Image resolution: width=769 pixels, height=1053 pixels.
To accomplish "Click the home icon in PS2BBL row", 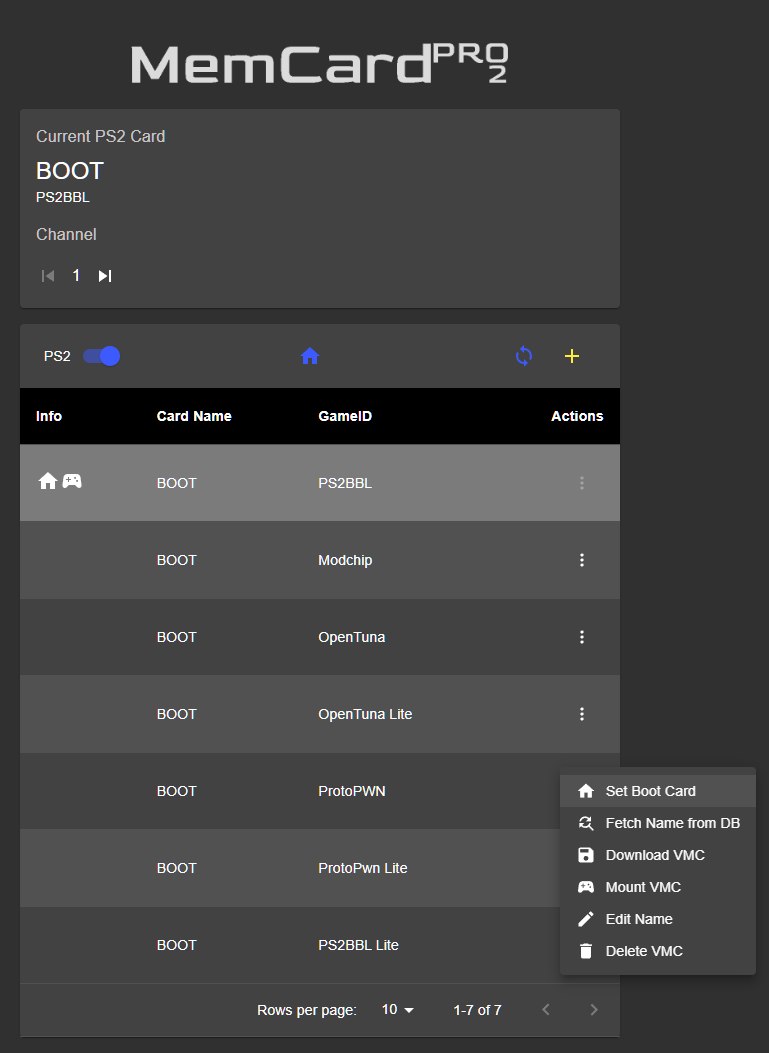I will [47, 481].
